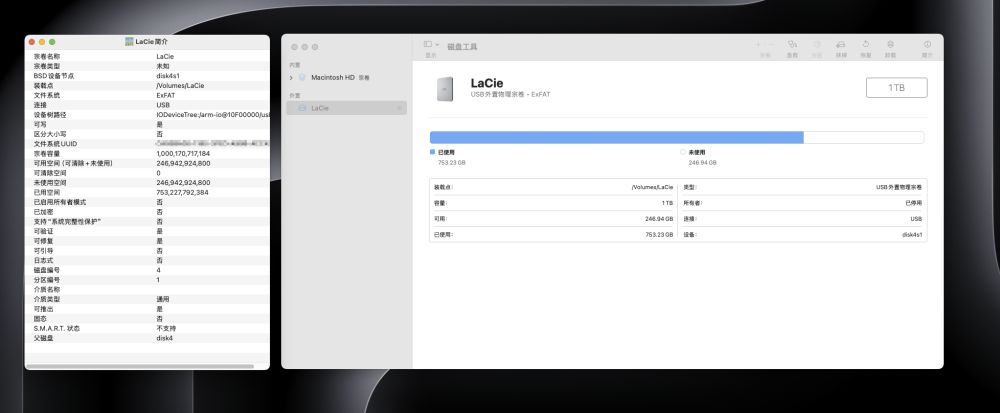Click the 类型 USB外置物理宗卷 table cell
The width and height of the screenshot is (1000, 413).
click(802, 187)
